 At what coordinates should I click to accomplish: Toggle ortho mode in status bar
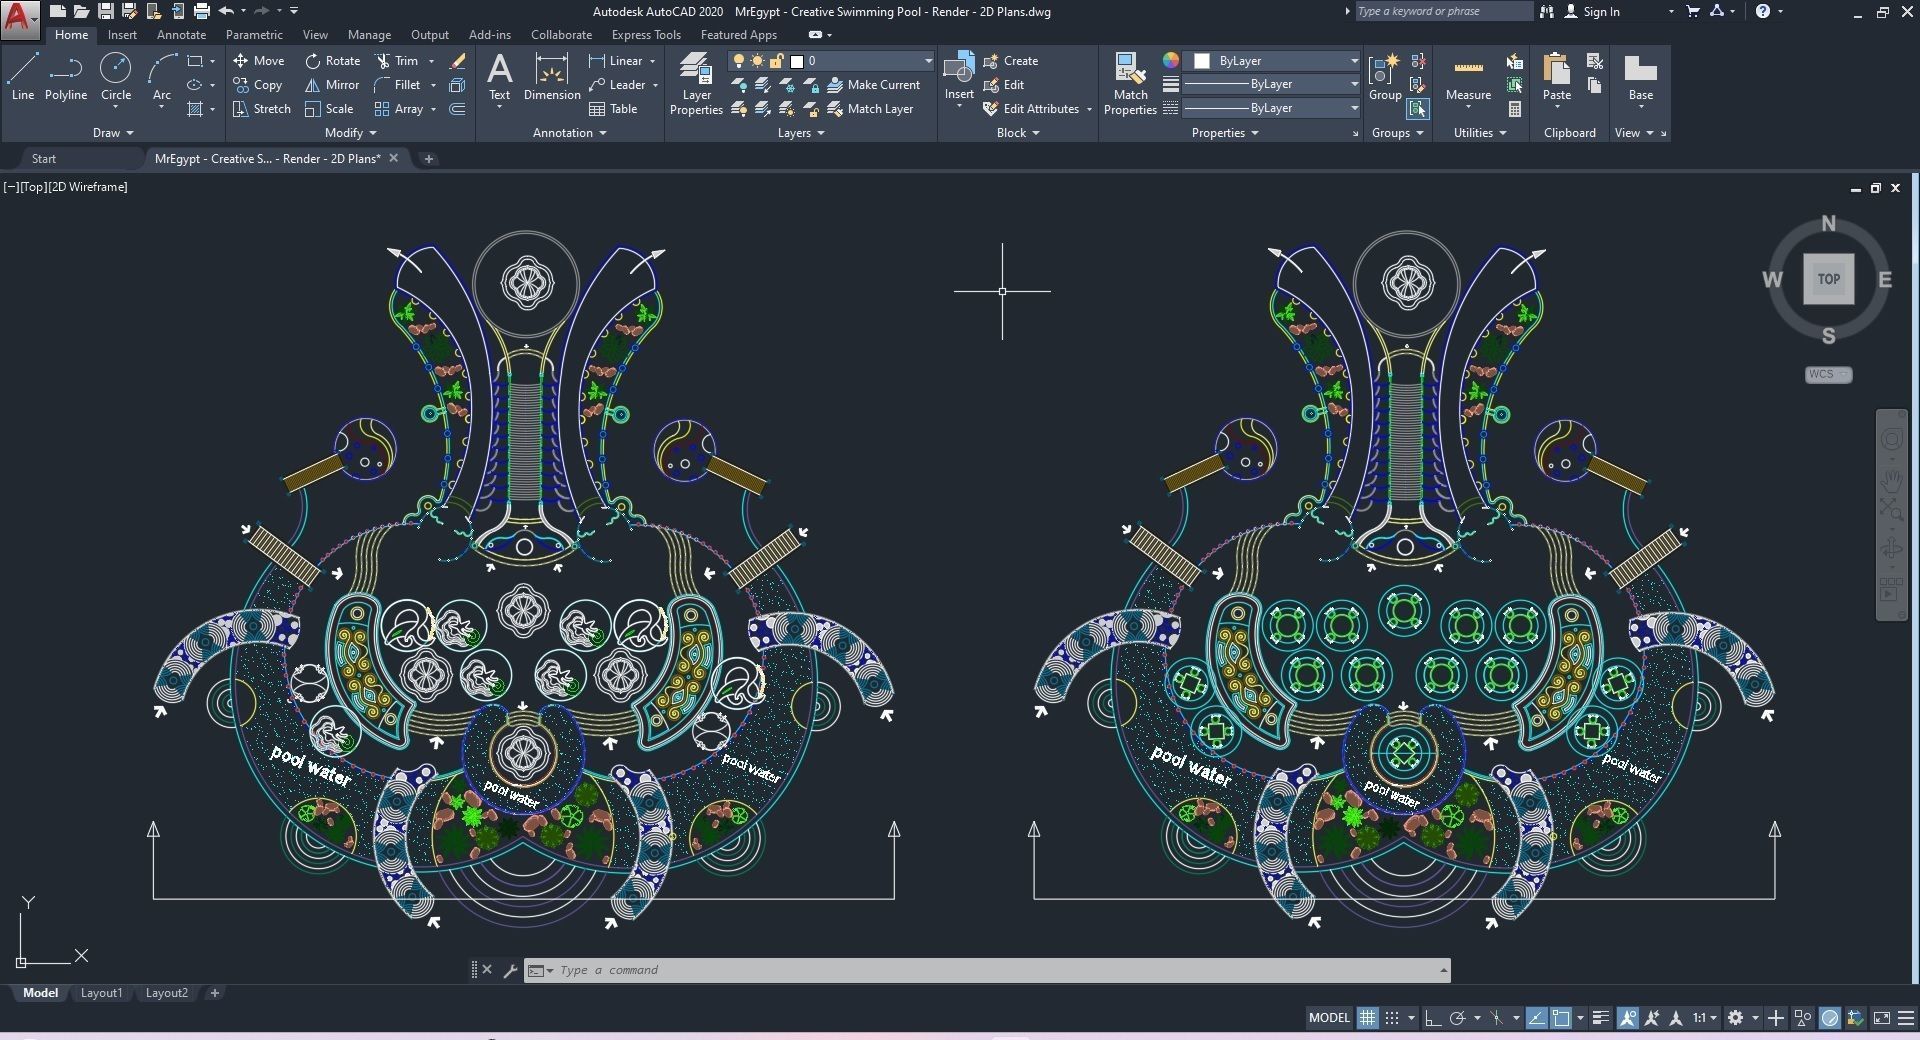coord(1432,1018)
